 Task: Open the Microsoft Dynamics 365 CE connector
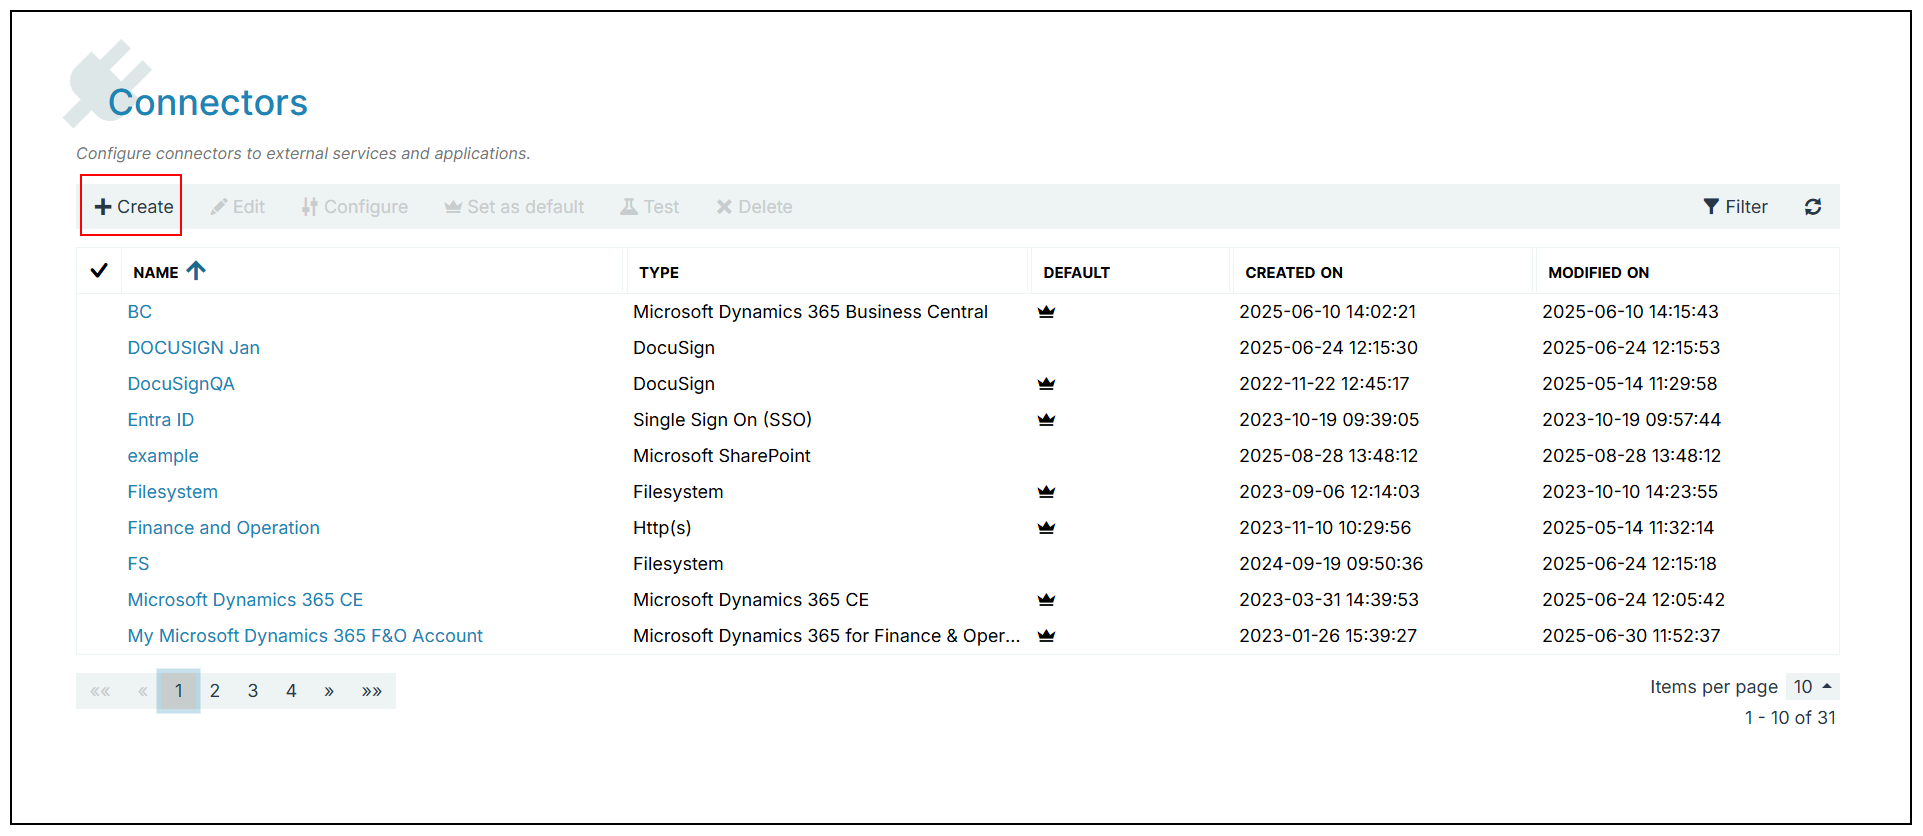(245, 600)
